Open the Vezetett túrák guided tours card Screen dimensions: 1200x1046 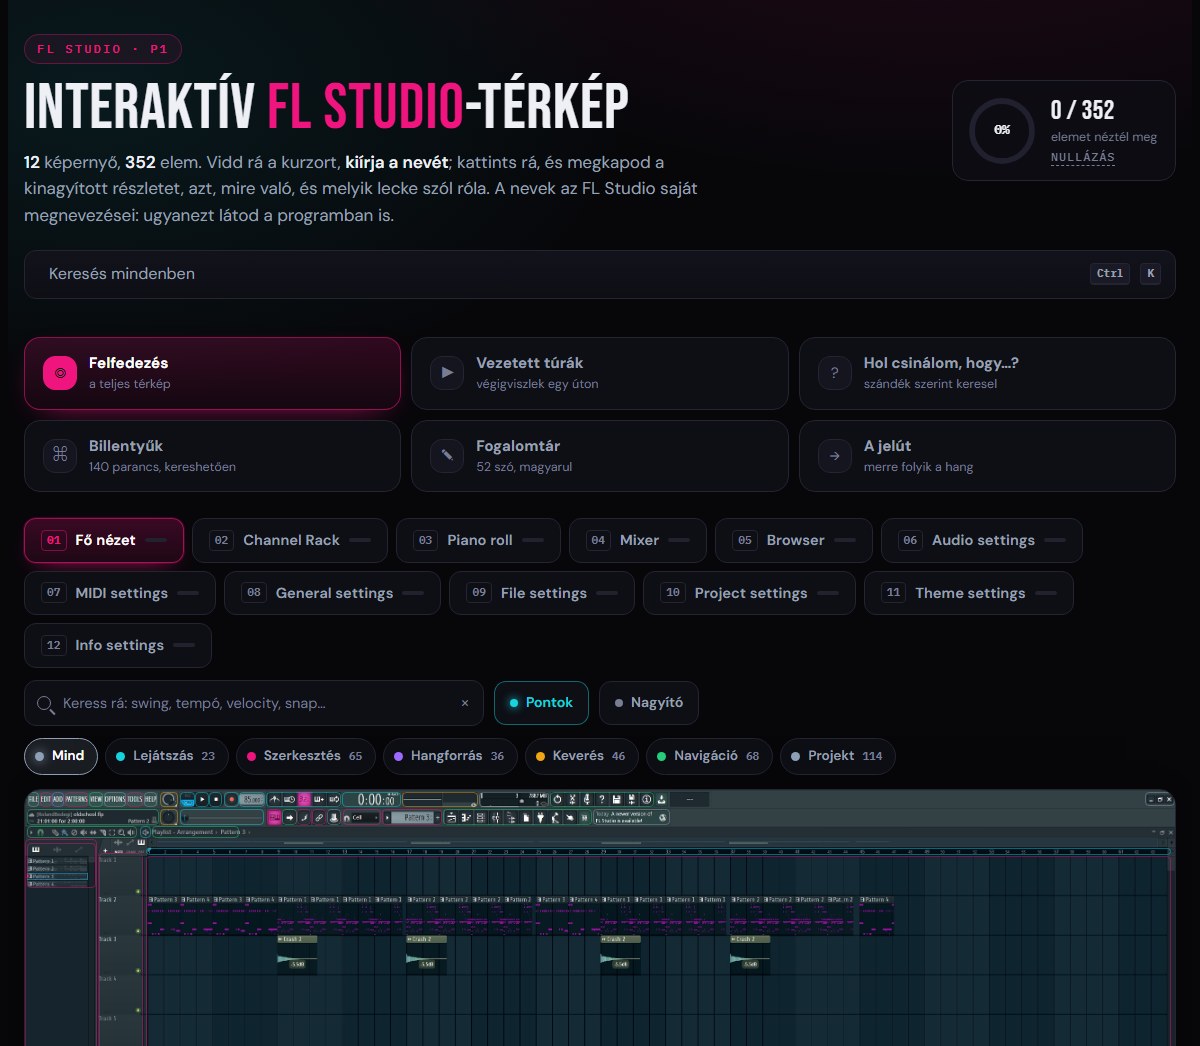[600, 373]
